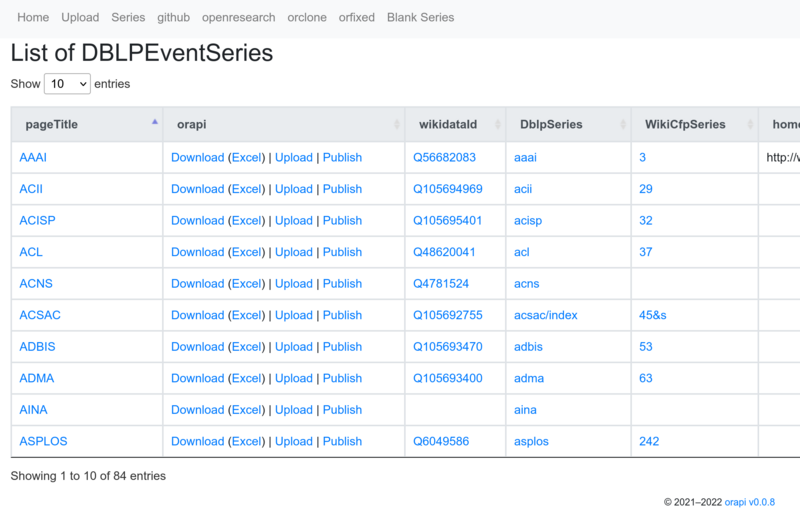Sort table by WikiCfpSeries column
This screenshot has height=522, width=800.
coord(694,125)
